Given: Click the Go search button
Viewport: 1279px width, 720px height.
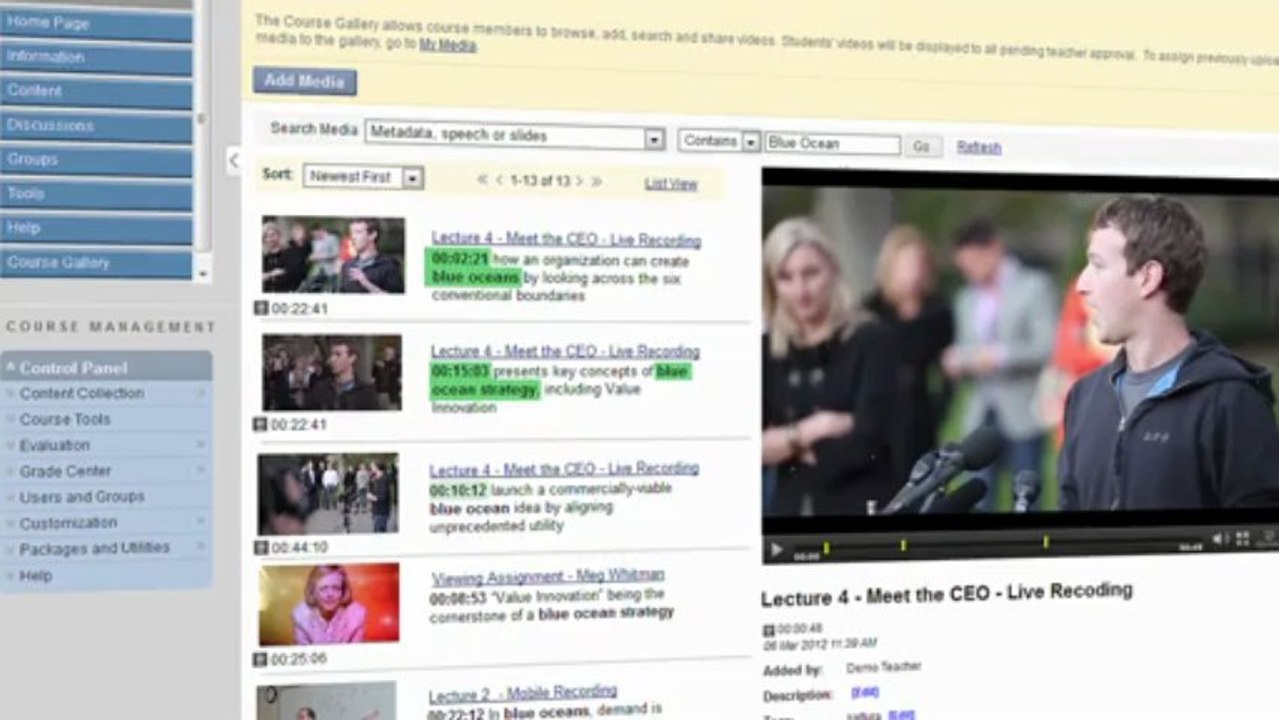Looking at the screenshot, I should click(x=921, y=147).
